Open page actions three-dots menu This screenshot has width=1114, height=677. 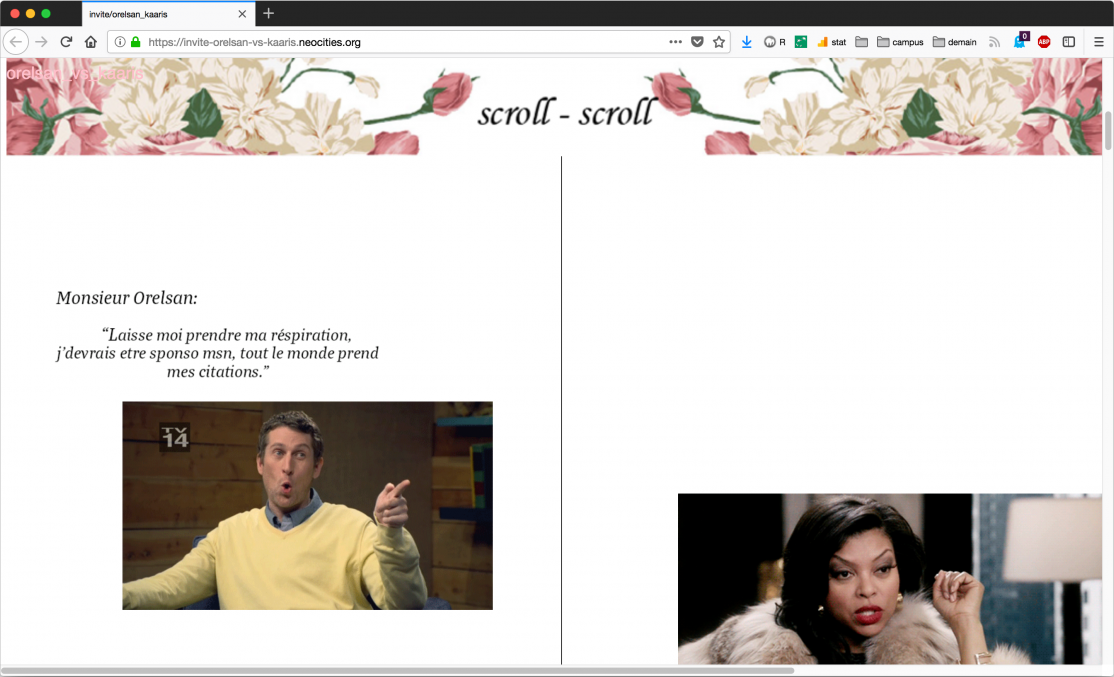[676, 42]
